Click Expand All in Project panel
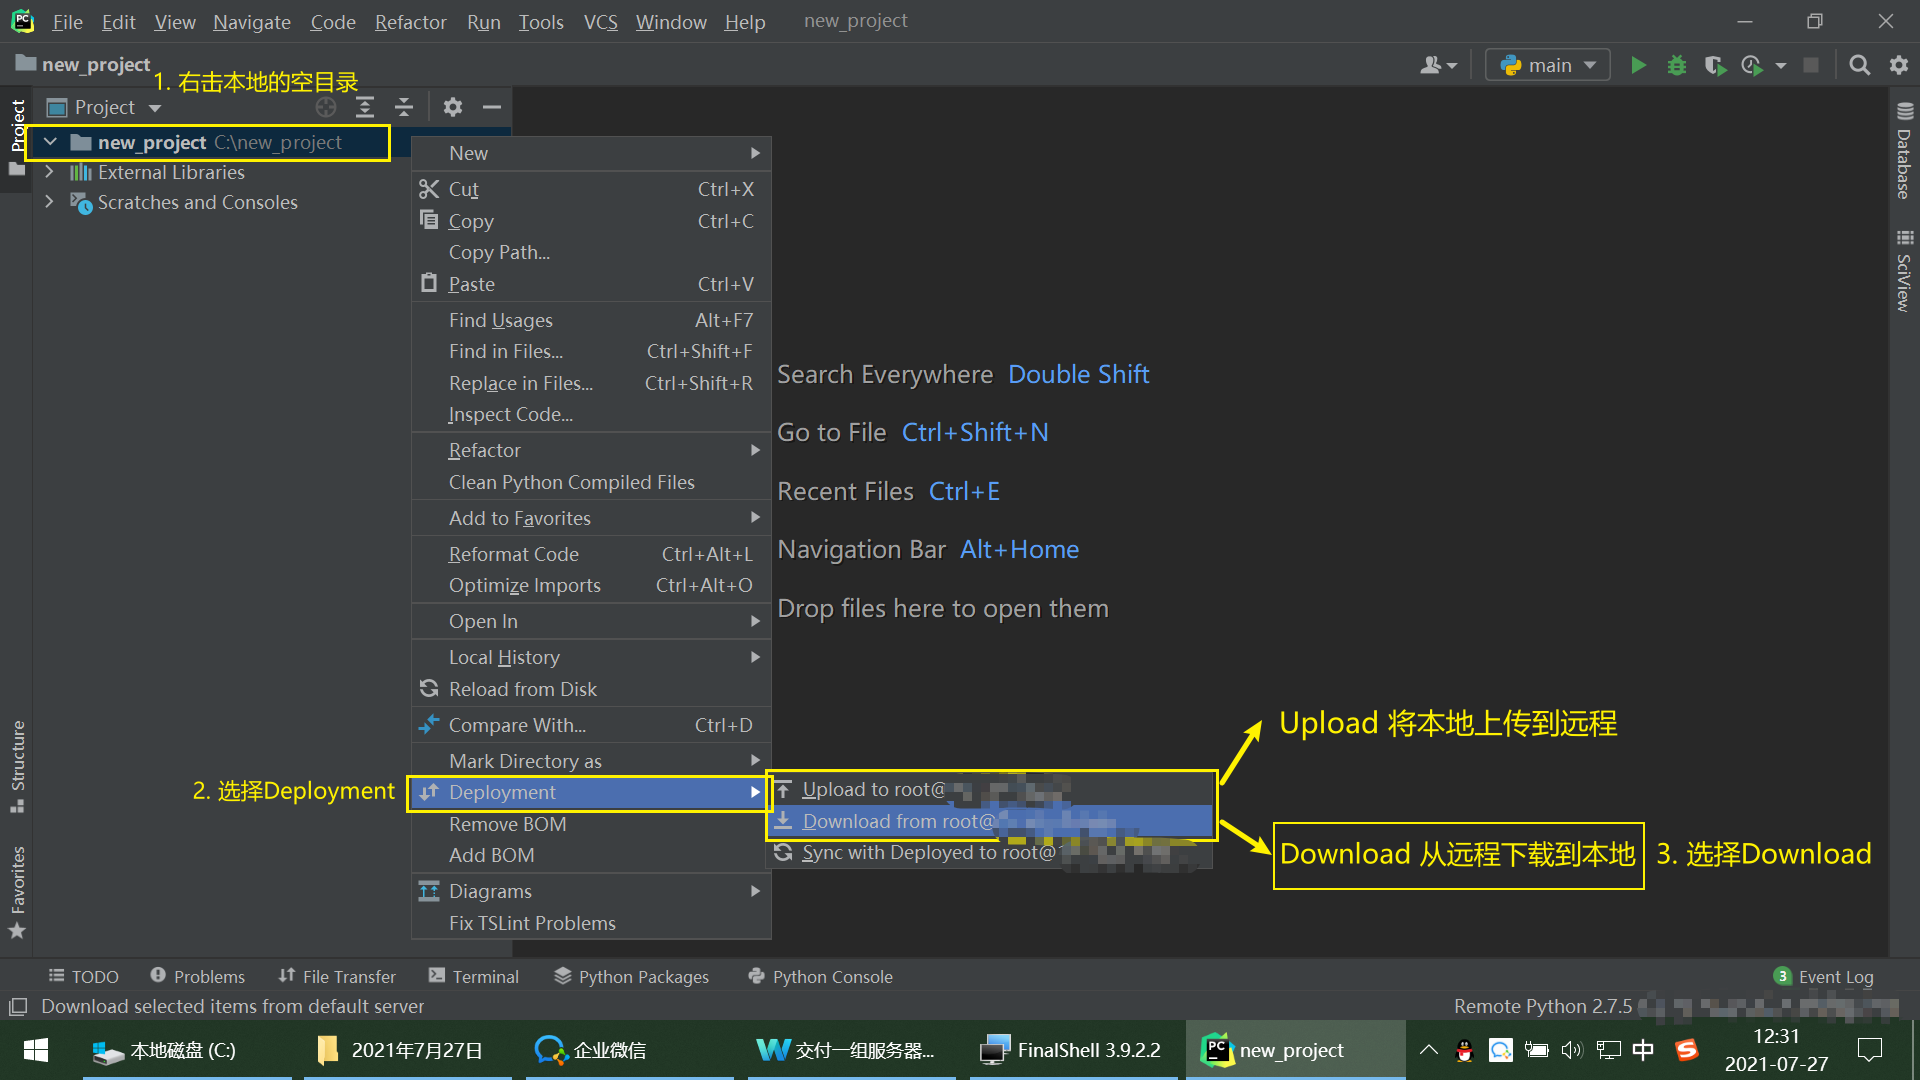The width and height of the screenshot is (1920, 1080). click(x=365, y=107)
